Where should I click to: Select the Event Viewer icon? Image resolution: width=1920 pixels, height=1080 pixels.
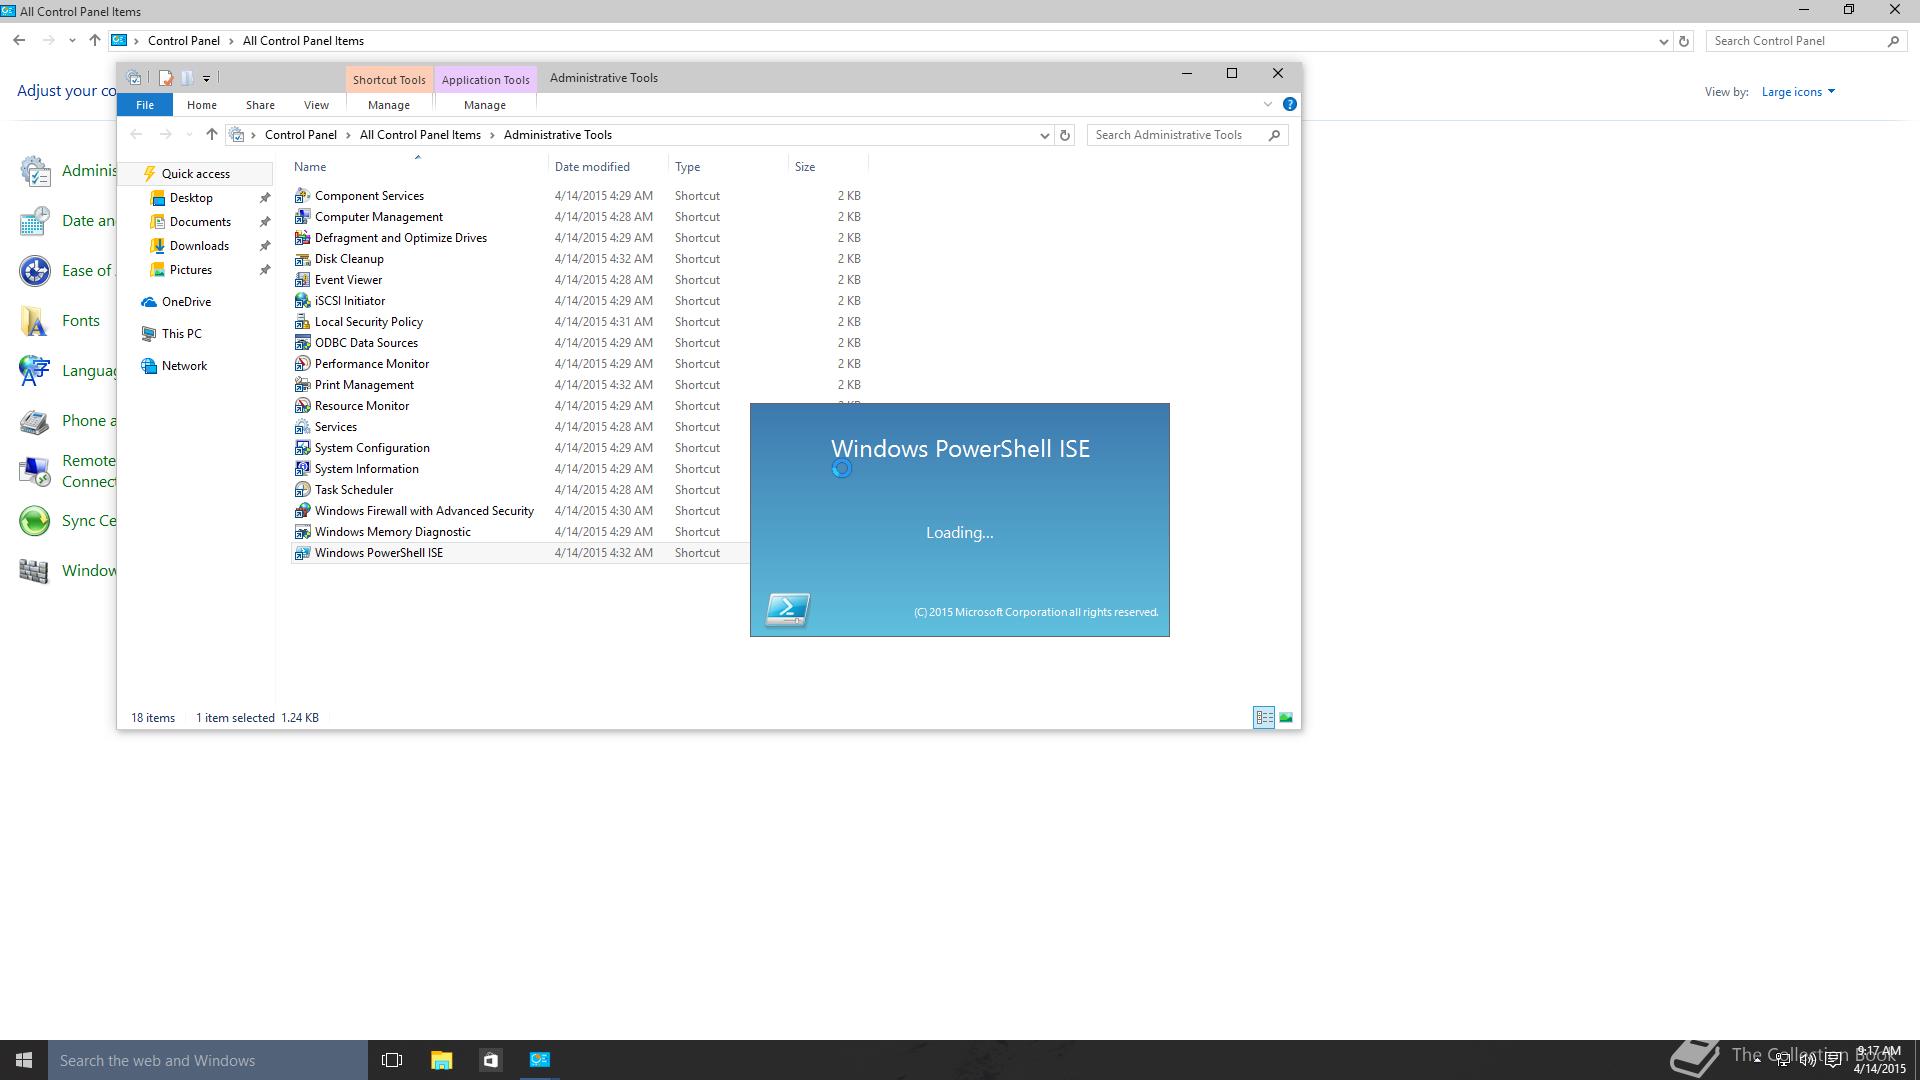click(x=302, y=280)
